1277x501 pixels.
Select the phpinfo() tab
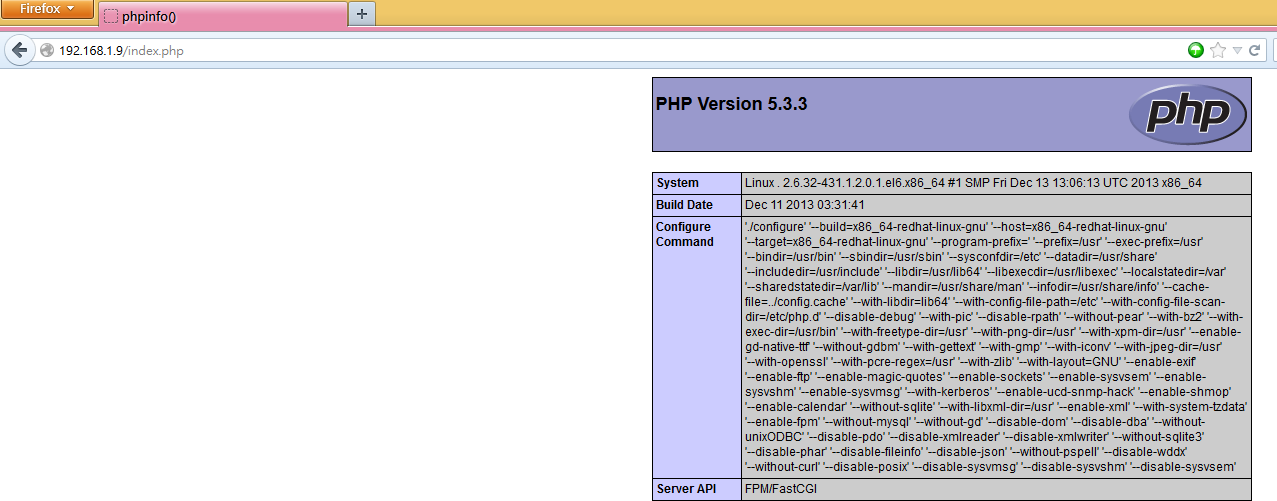pos(220,16)
